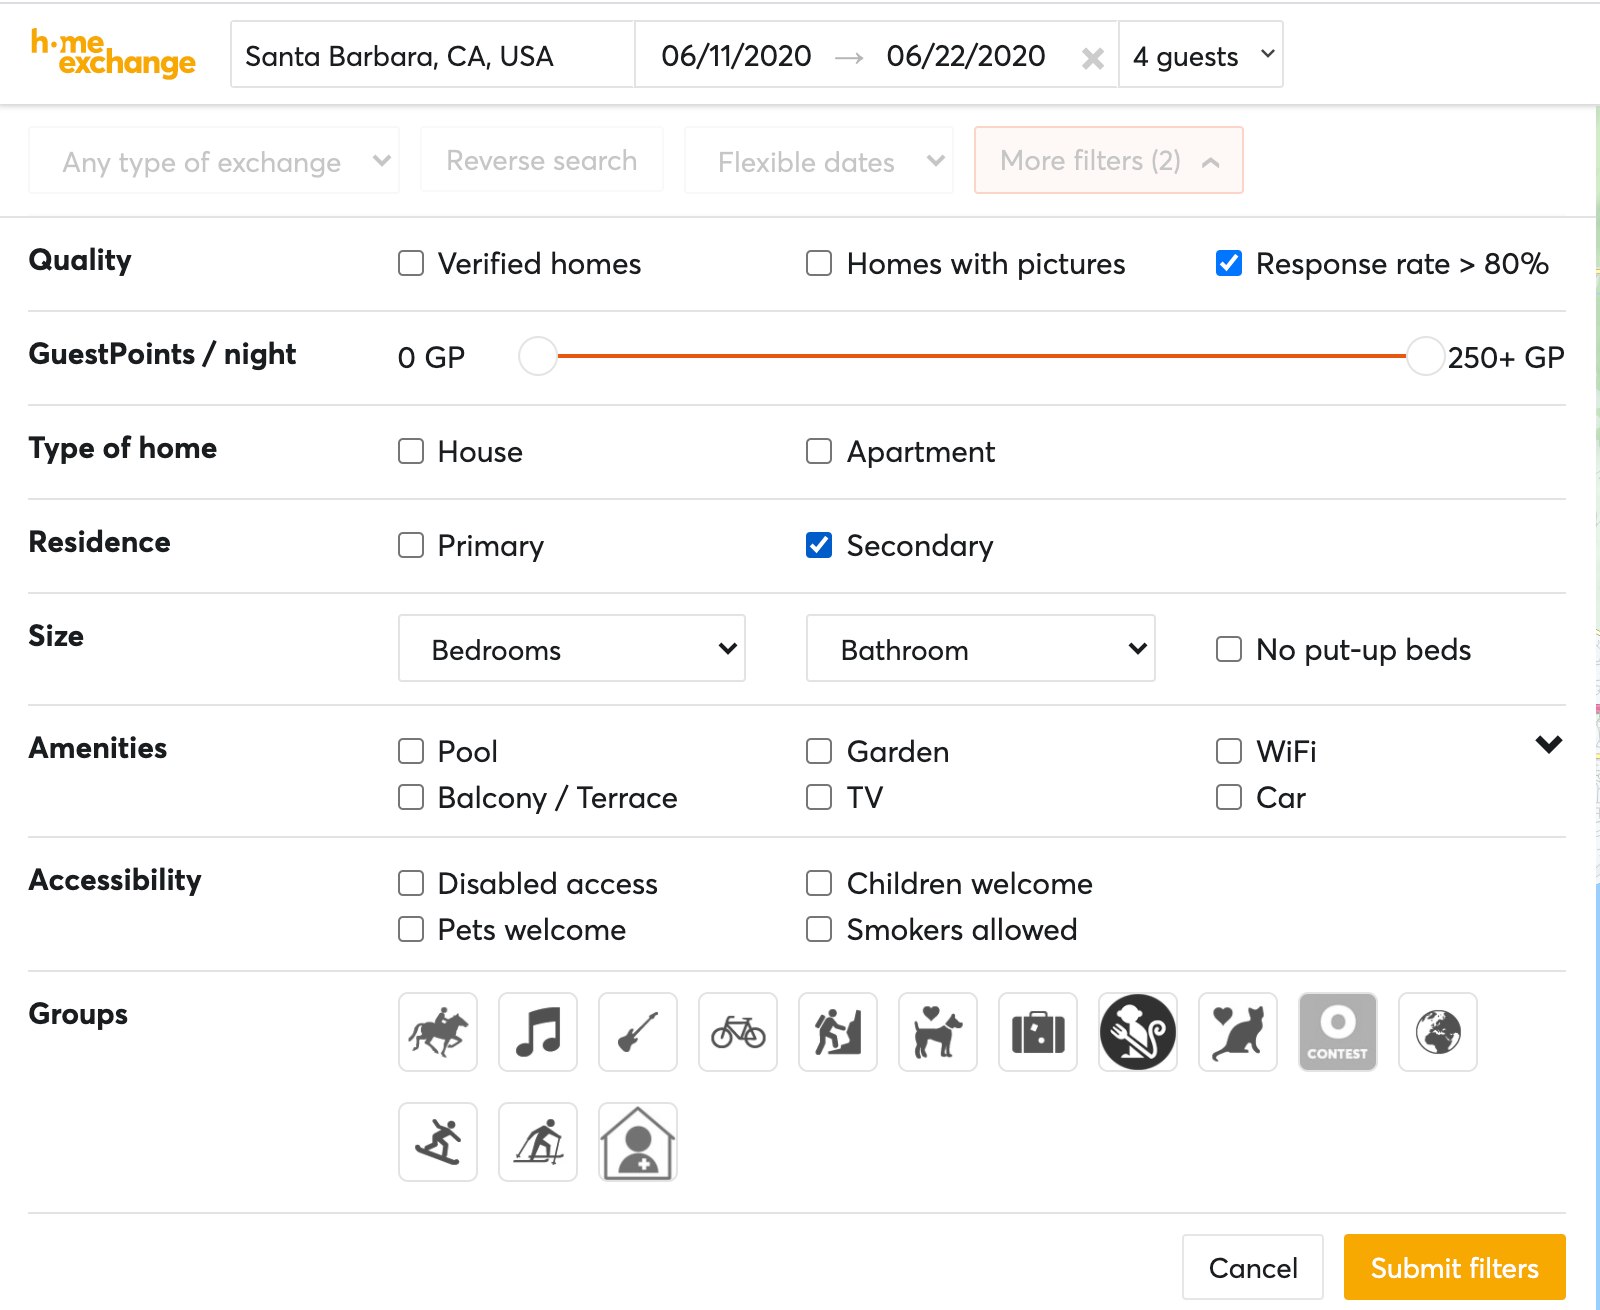
Task: Enable the Verified homes checkbox
Action: [x=411, y=263]
